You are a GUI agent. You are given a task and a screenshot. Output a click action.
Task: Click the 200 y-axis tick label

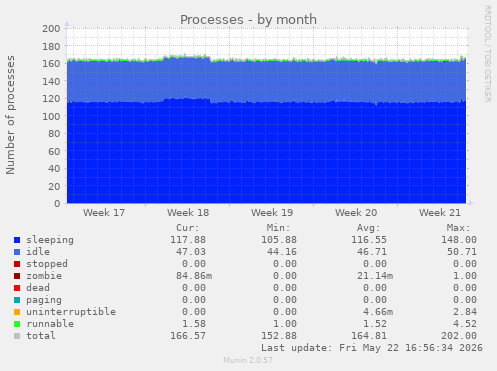point(51,29)
